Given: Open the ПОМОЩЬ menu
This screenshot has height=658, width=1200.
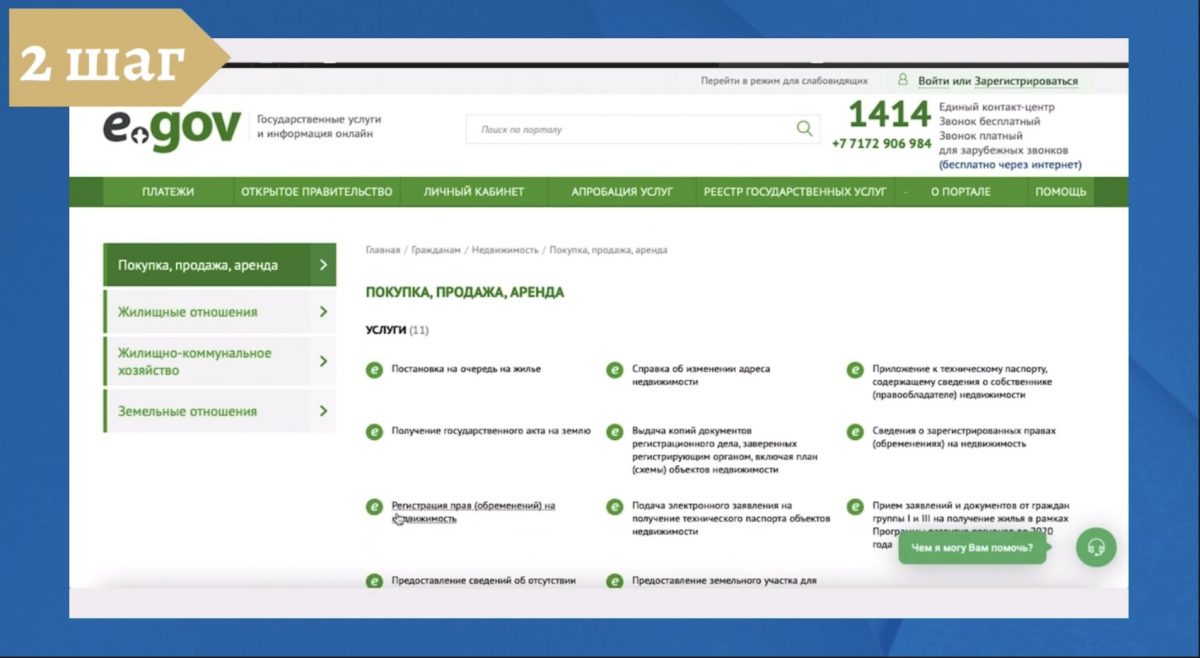Looking at the screenshot, I should point(1061,192).
